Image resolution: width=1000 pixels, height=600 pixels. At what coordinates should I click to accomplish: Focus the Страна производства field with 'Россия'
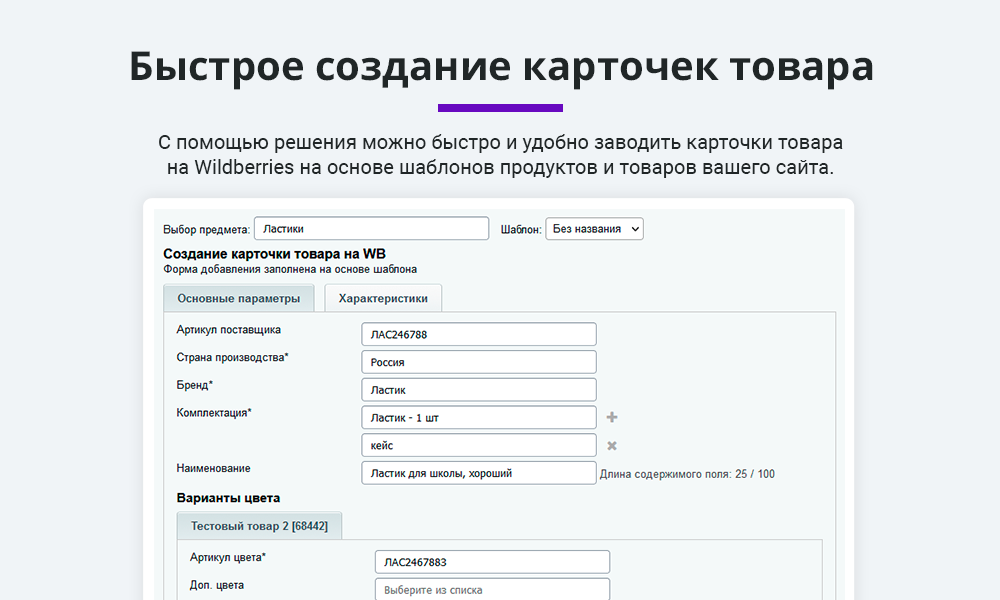[x=478, y=362]
